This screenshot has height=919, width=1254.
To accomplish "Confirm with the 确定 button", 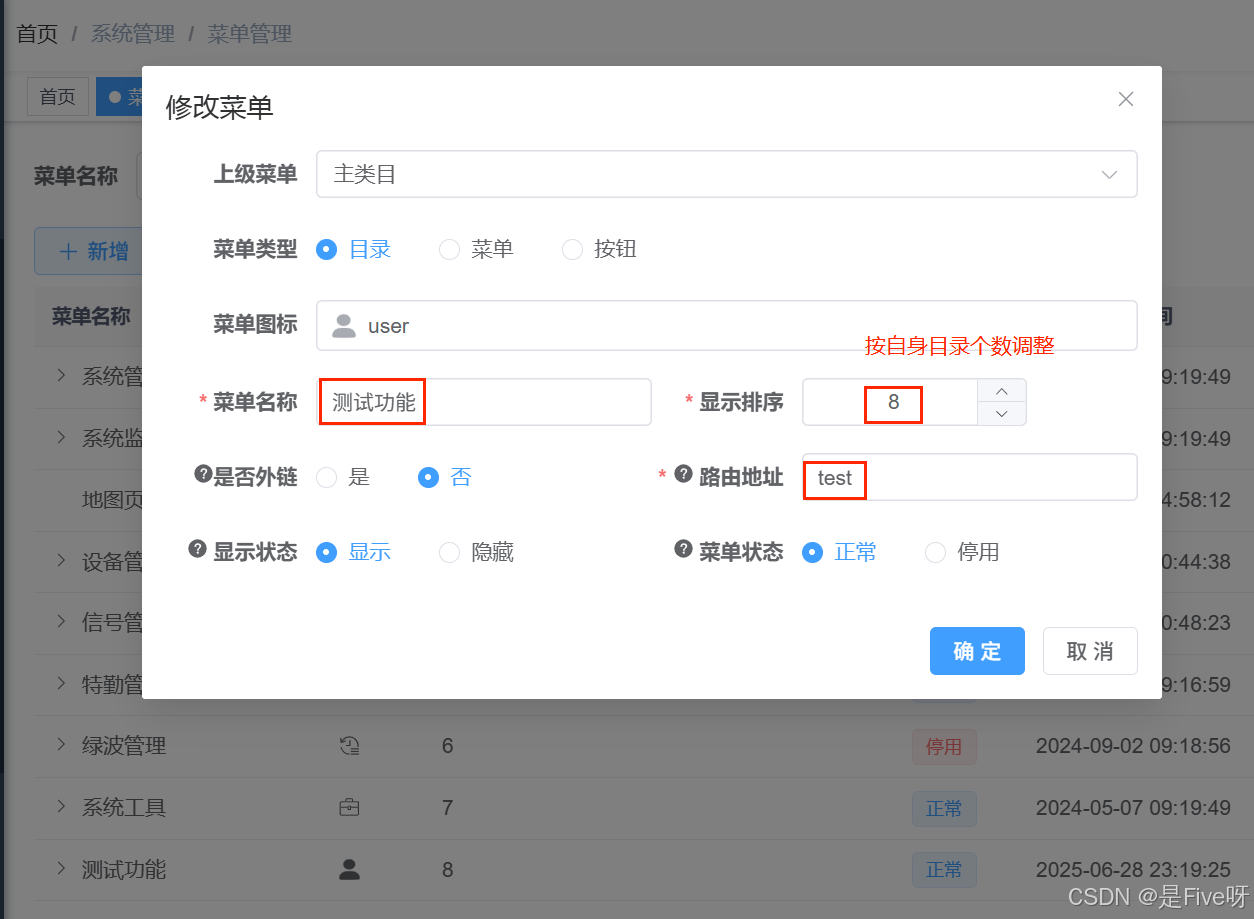I will (977, 651).
